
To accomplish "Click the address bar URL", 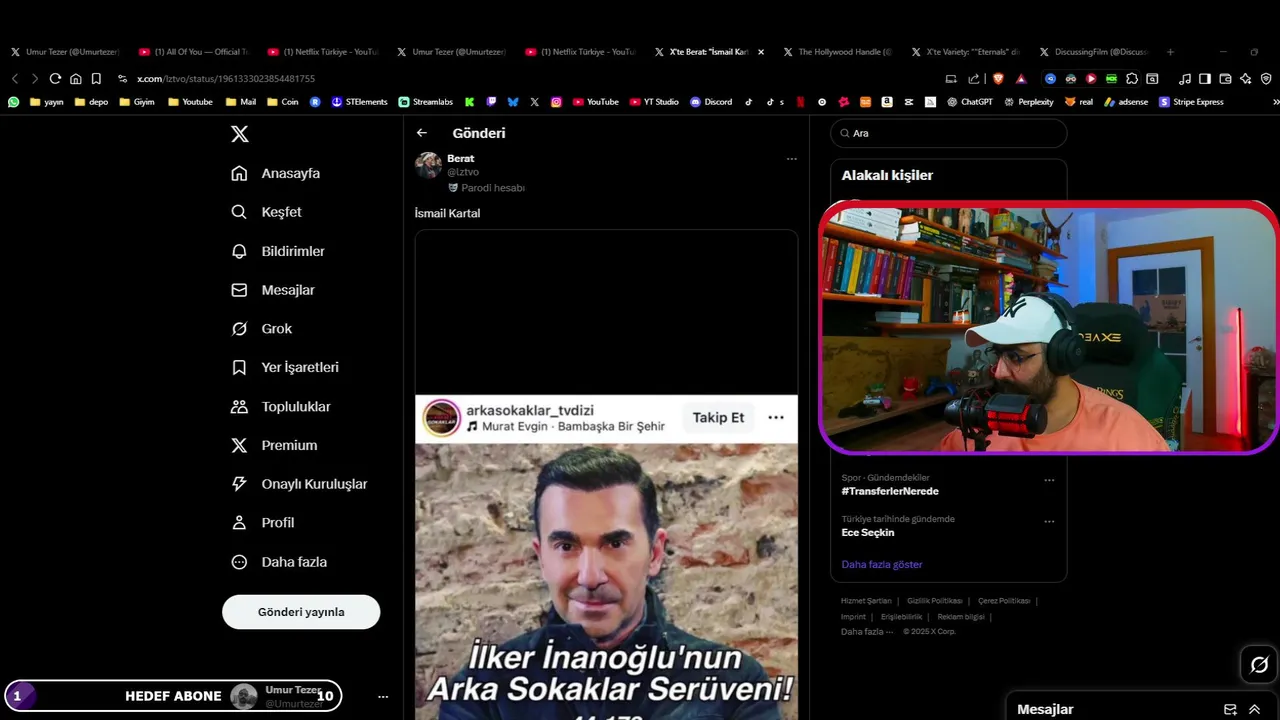I will click(226, 79).
